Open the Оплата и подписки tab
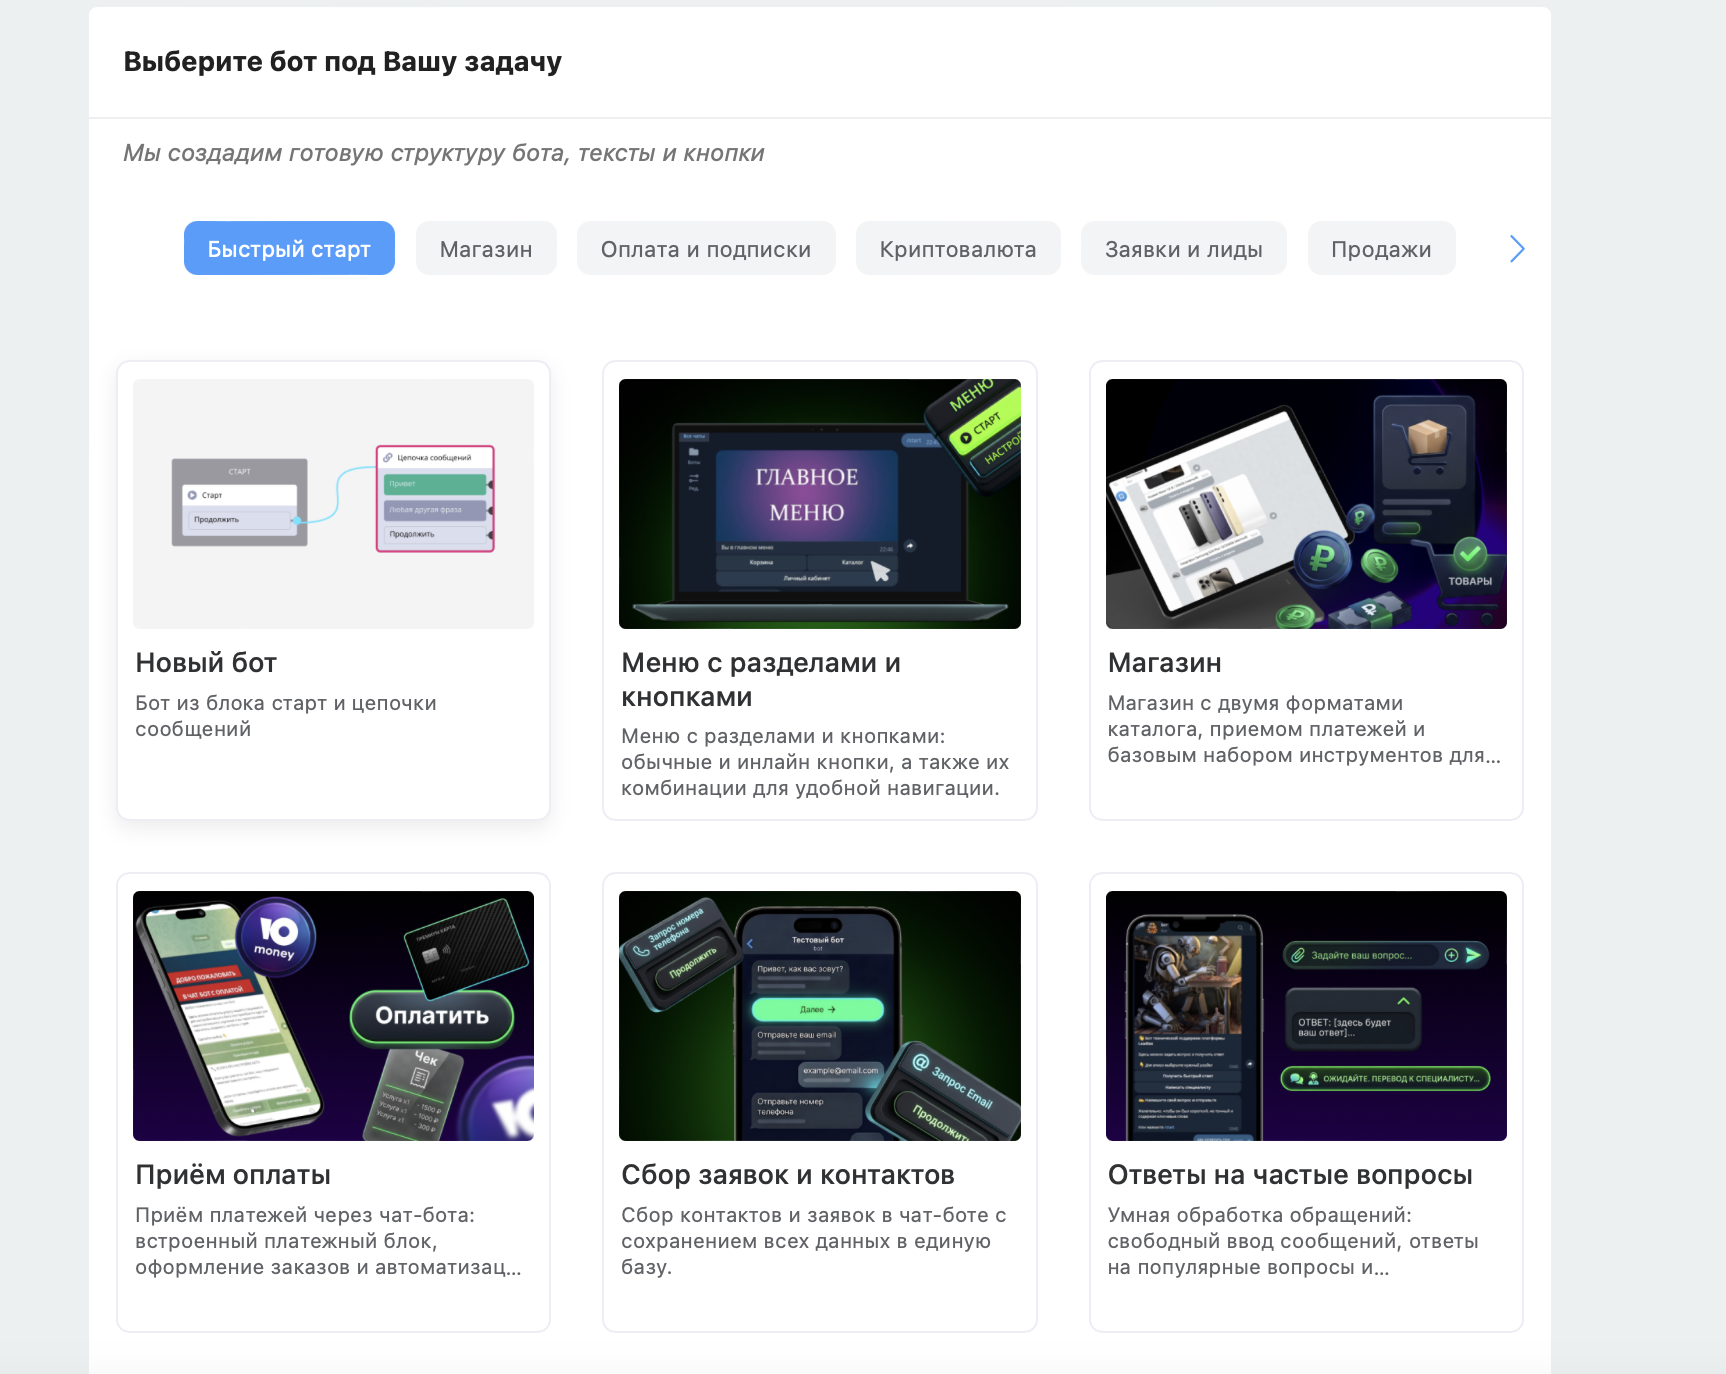The height and width of the screenshot is (1374, 1726). pos(706,248)
